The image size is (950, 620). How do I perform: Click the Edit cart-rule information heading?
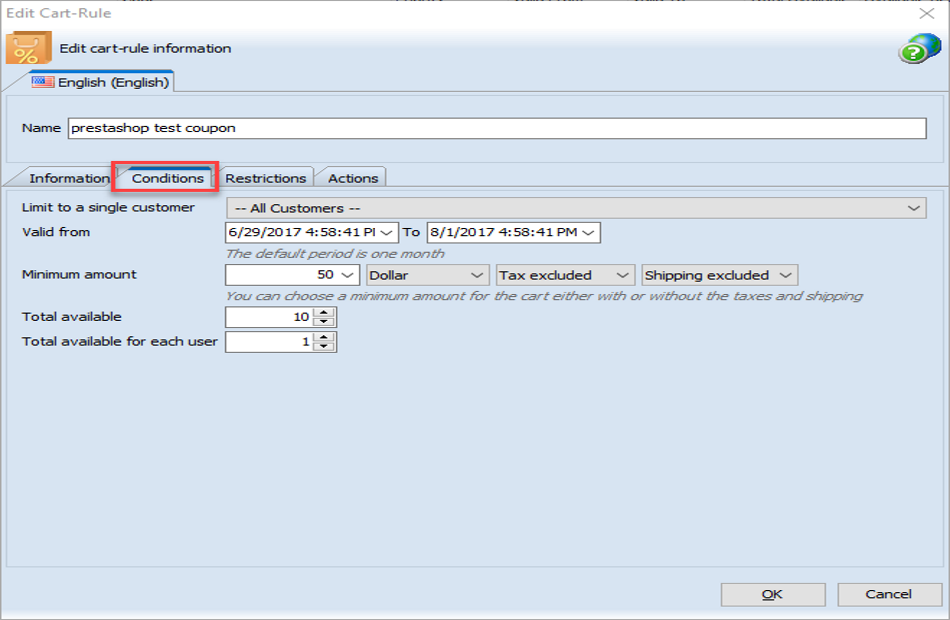[145, 48]
